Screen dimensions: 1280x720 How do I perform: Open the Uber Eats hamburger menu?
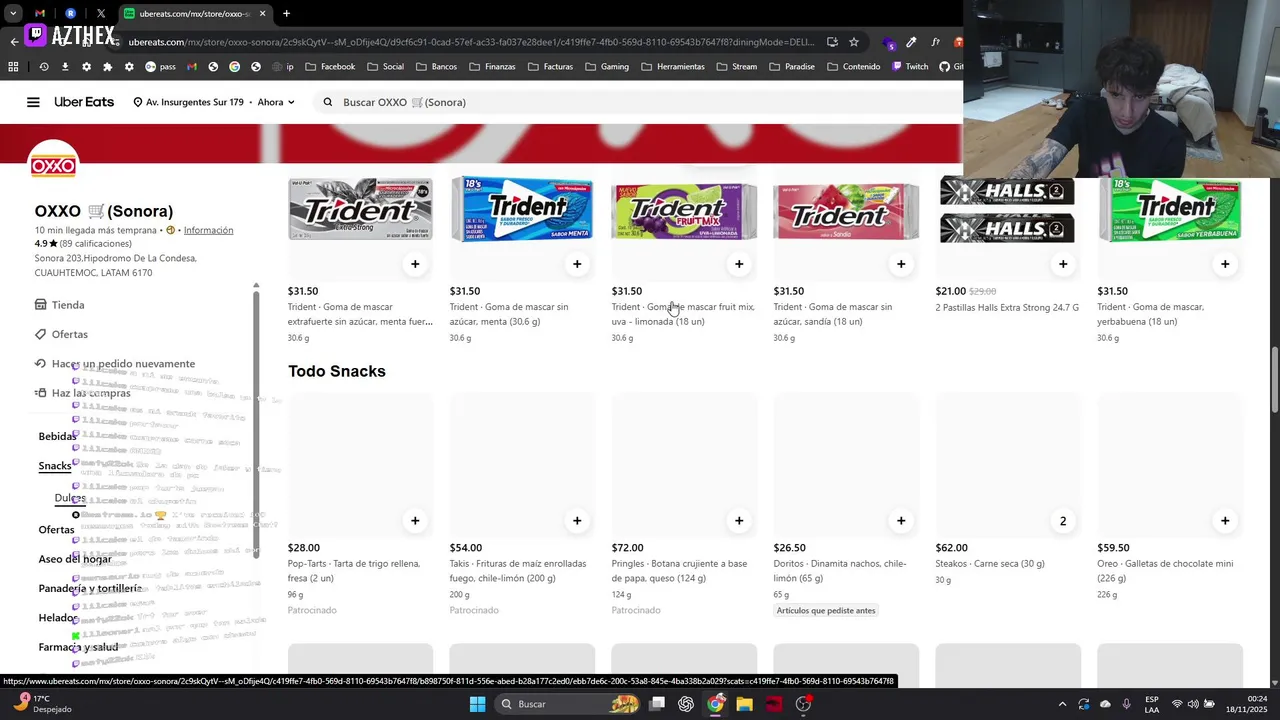tap(33, 102)
